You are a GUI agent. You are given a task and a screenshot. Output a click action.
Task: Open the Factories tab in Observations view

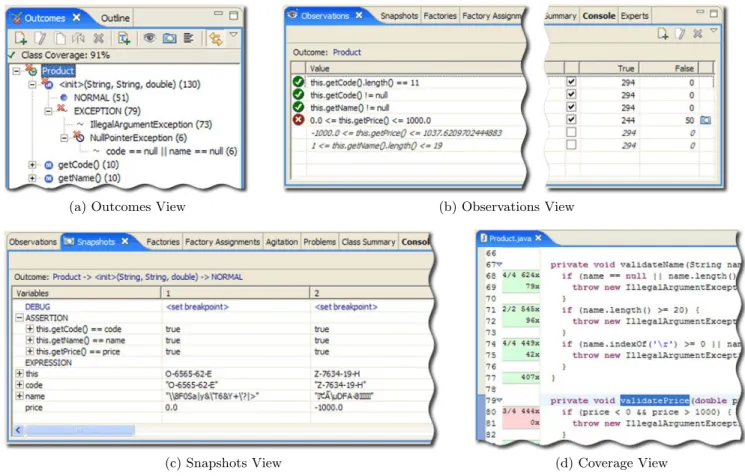click(439, 16)
